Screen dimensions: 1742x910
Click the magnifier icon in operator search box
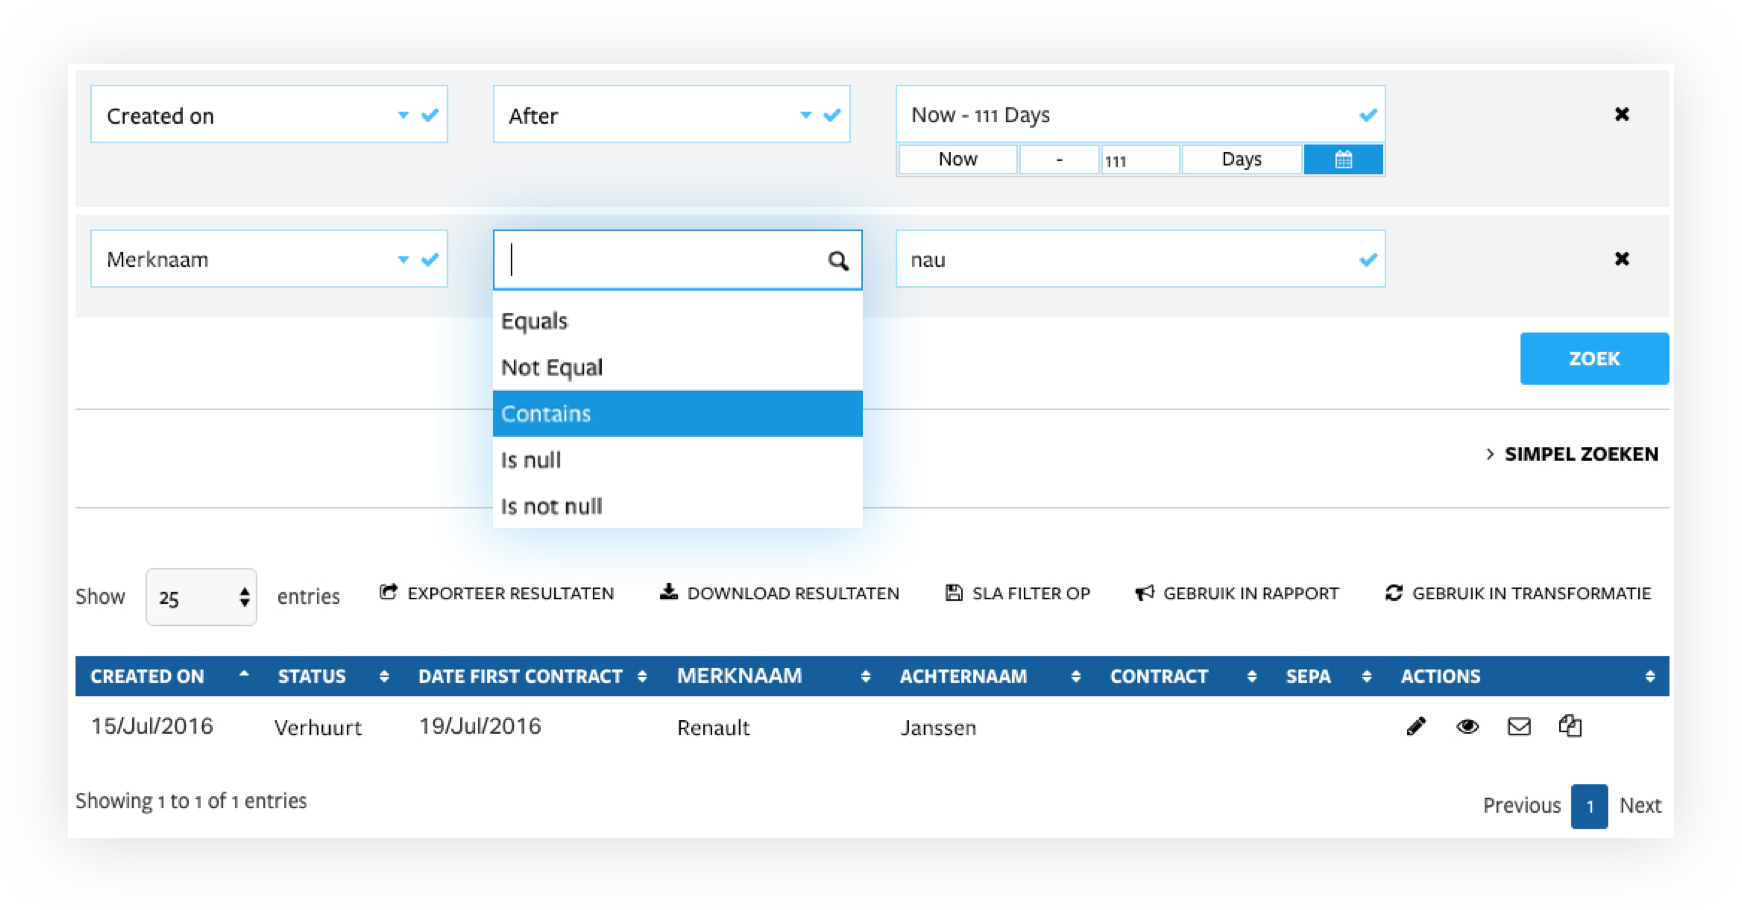[x=838, y=261]
